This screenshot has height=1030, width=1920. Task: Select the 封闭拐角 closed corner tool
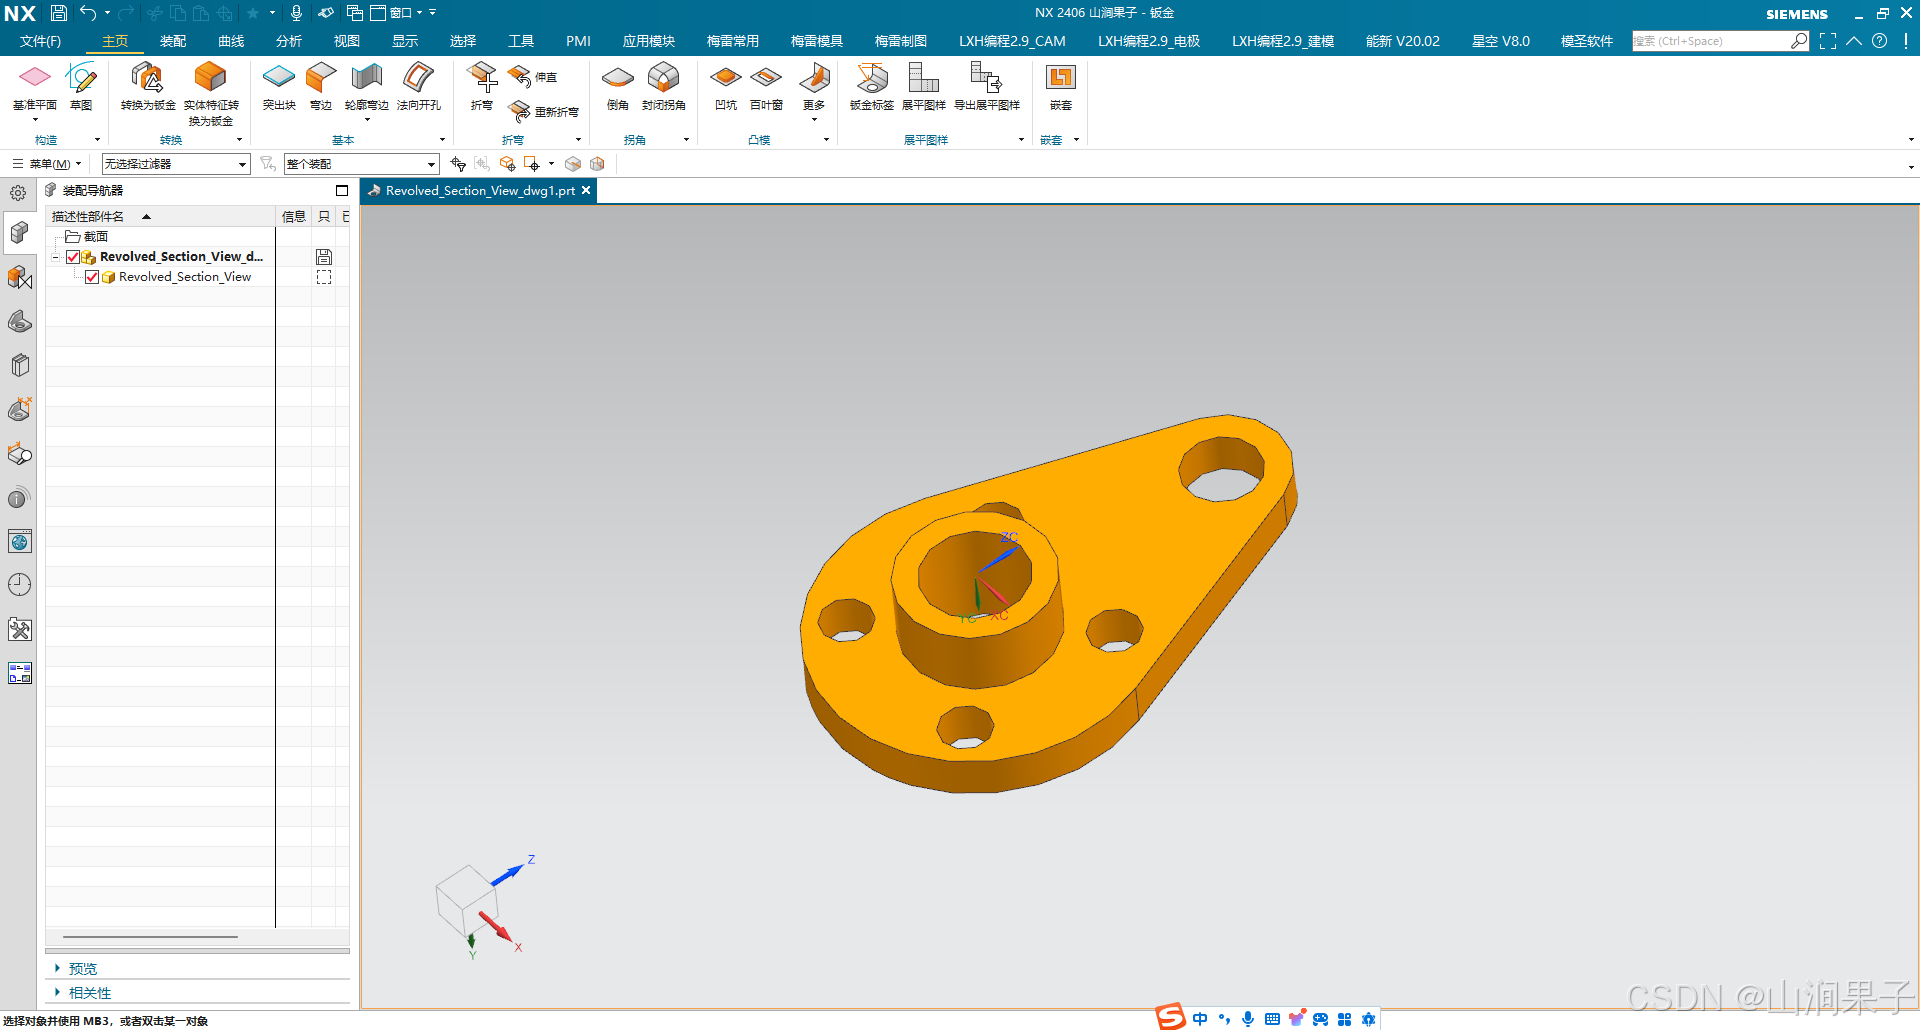664,86
